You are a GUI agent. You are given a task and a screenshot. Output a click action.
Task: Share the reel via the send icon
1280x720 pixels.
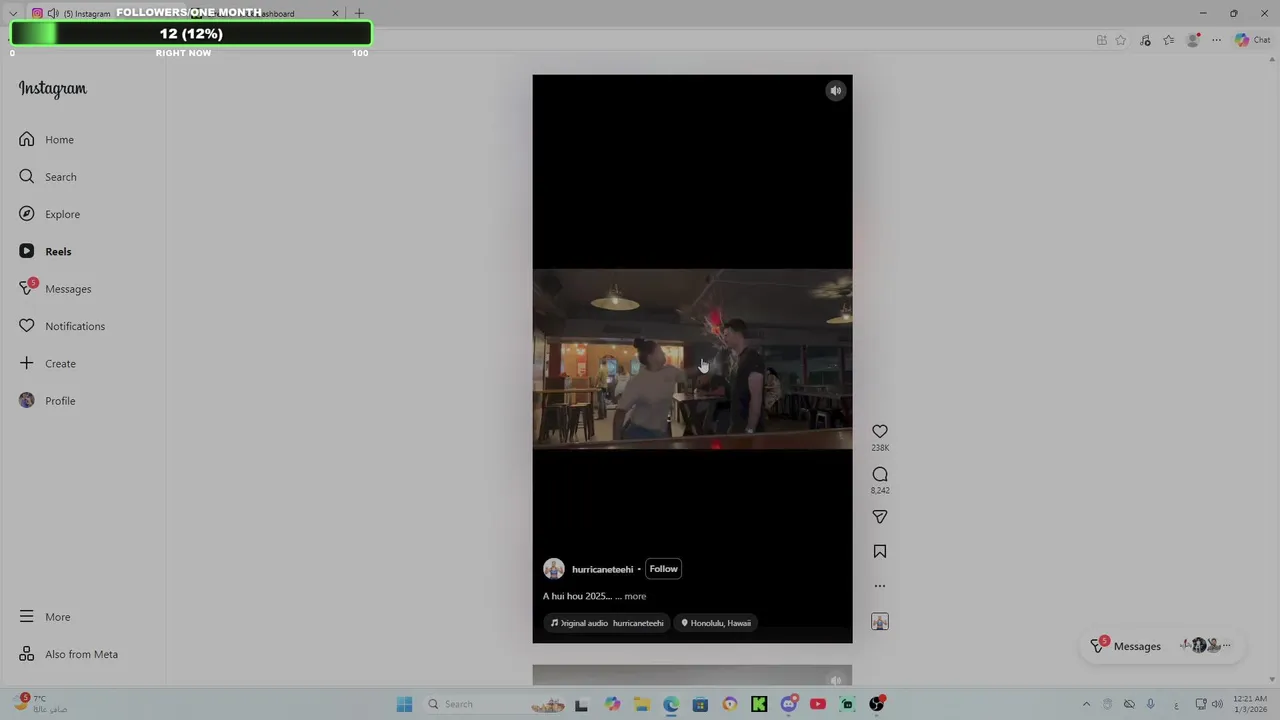coord(880,517)
